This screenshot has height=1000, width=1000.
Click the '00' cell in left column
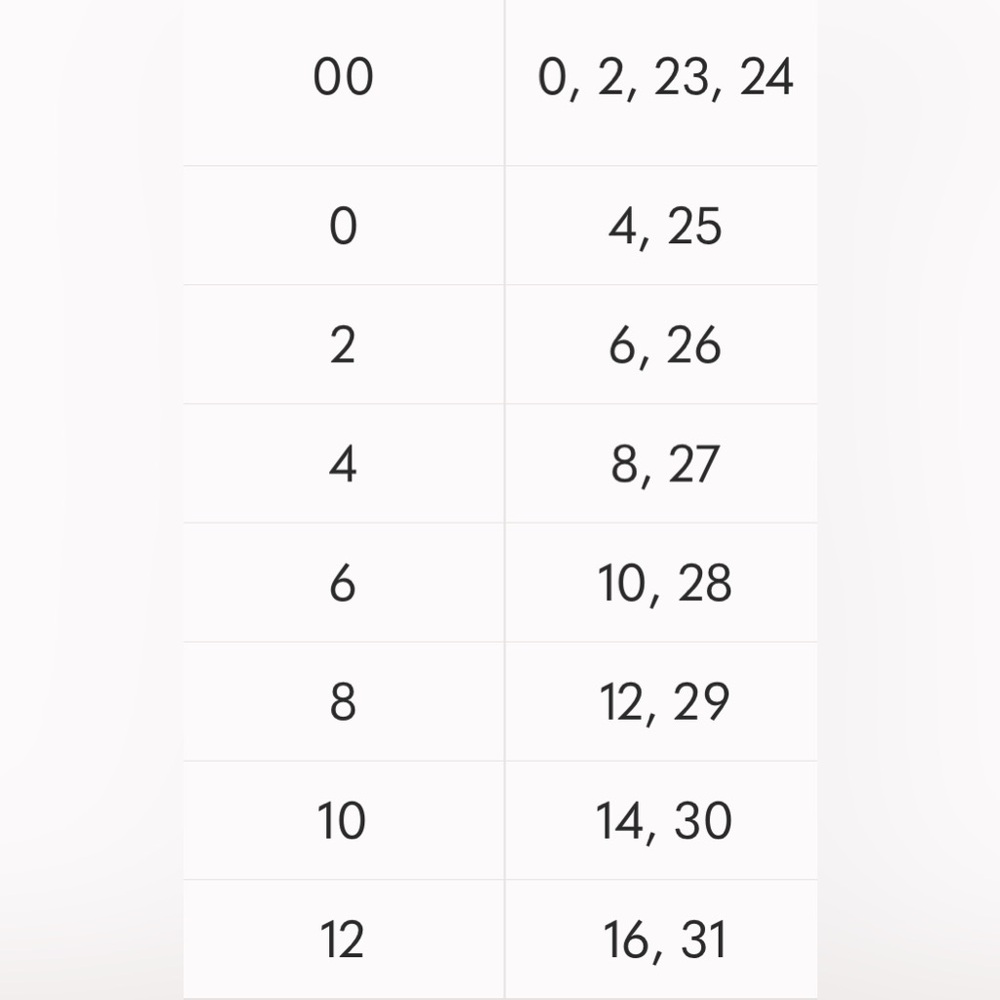pyautogui.click(x=343, y=78)
